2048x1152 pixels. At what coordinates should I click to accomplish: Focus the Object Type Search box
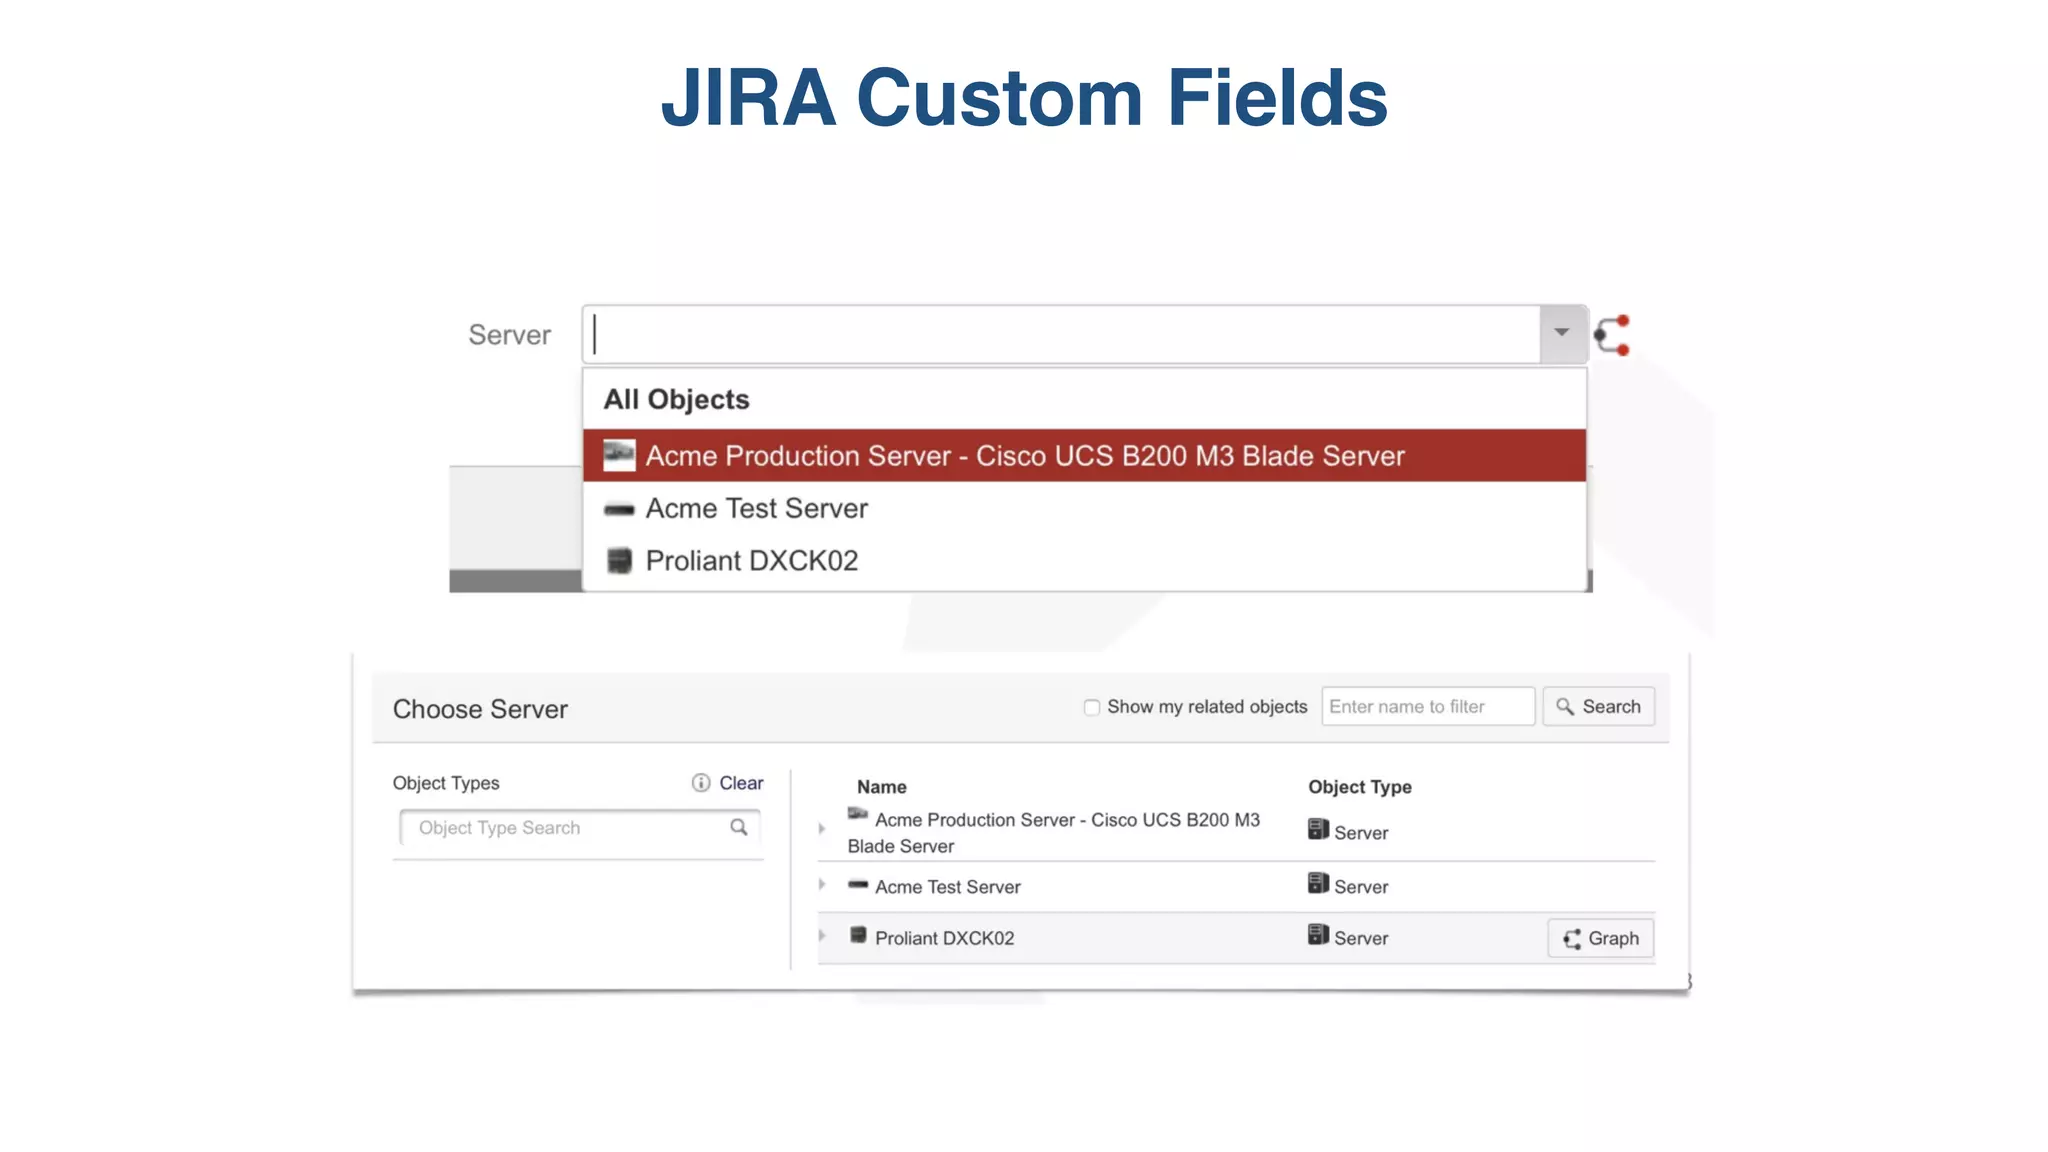580,828
